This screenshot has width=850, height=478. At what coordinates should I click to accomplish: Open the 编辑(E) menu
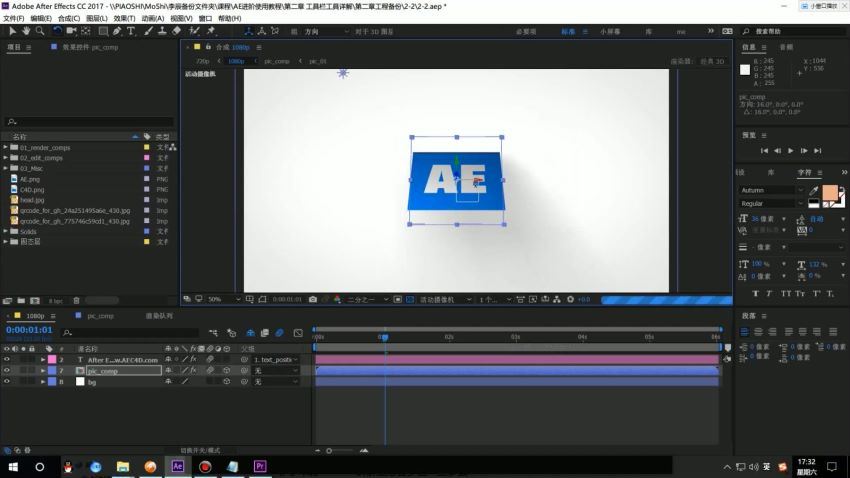point(41,18)
